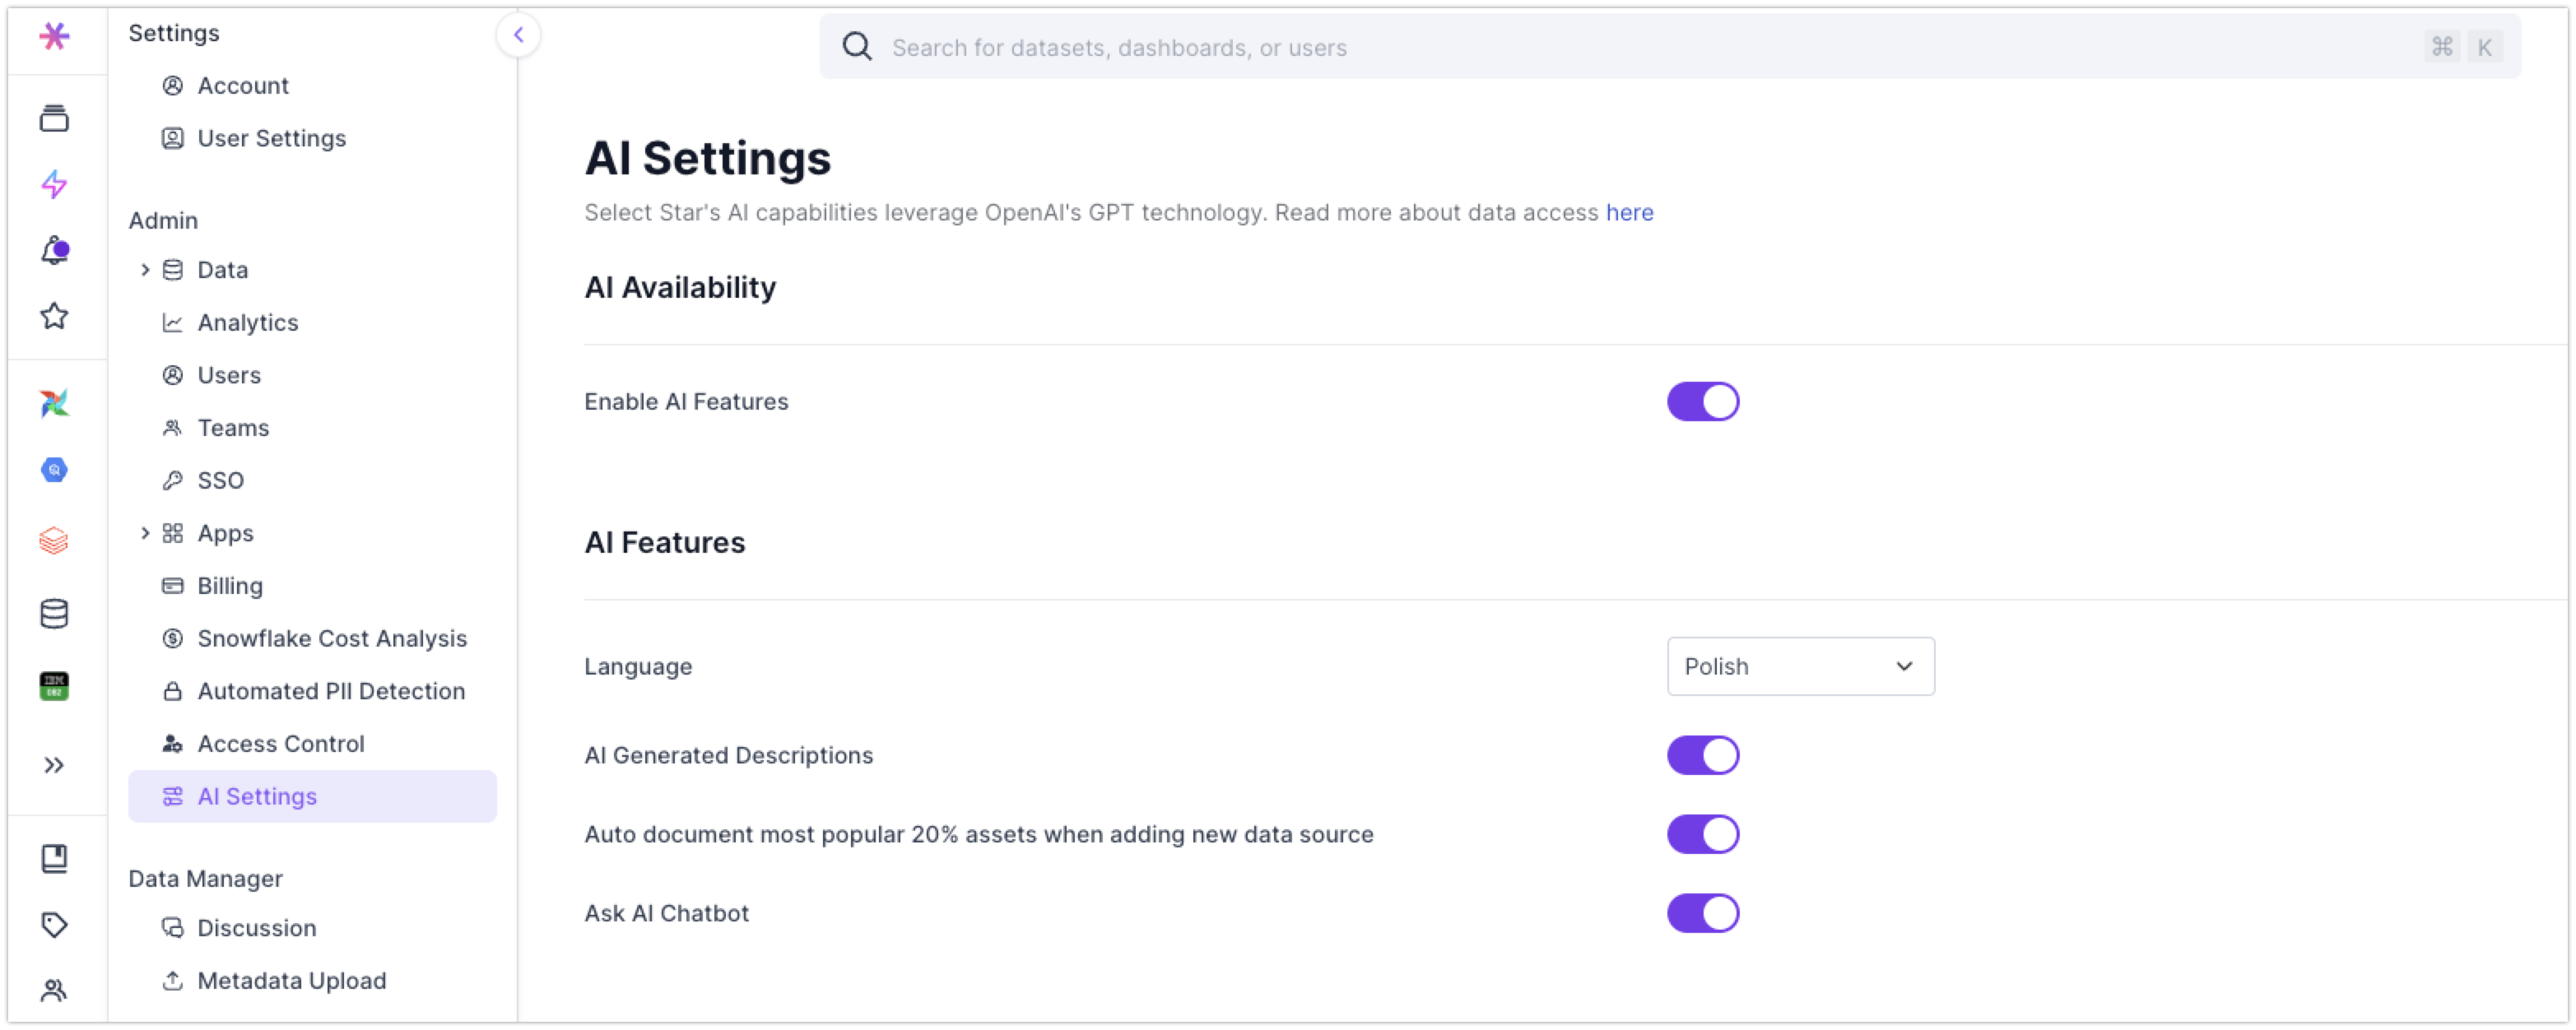Expand the Data tree item chevron
The height and width of the screenshot is (1030, 2576).
145,270
